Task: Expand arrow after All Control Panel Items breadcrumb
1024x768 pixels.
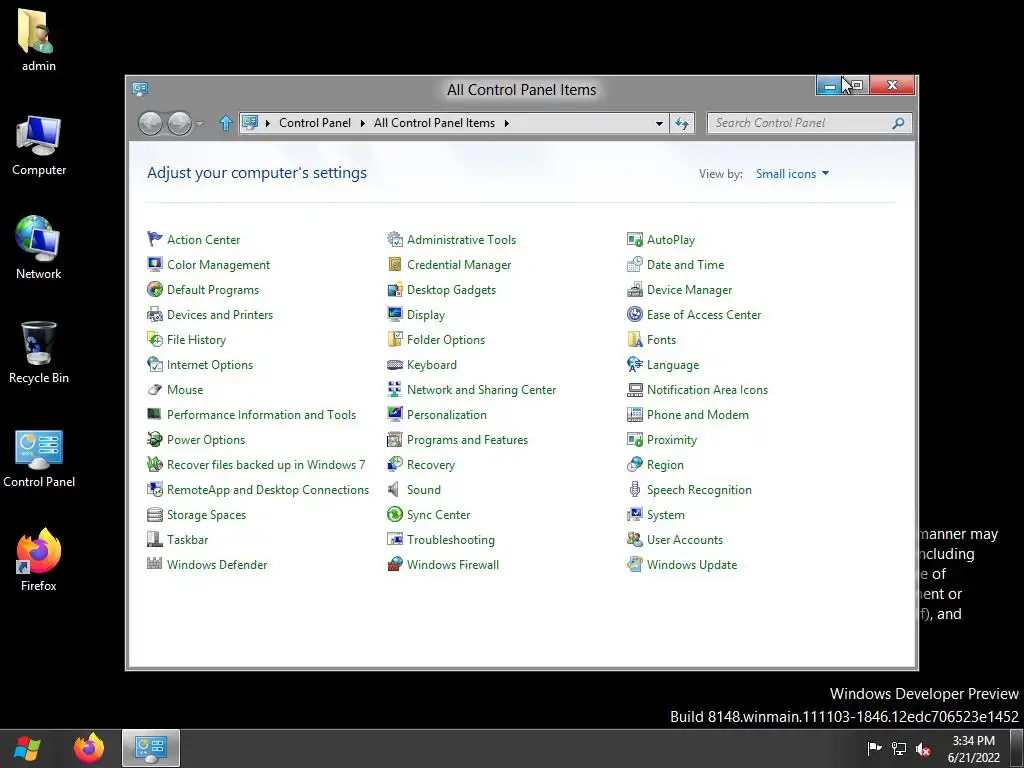Action: tap(506, 123)
